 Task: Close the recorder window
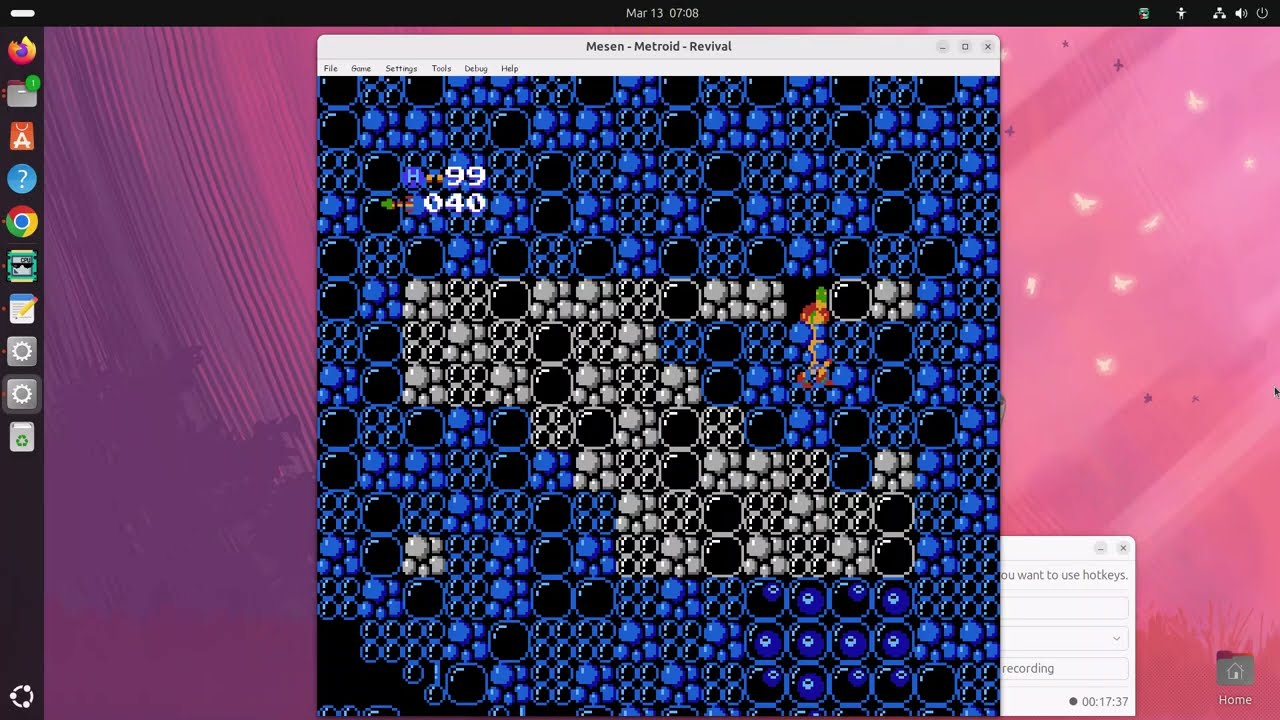pyautogui.click(x=1123, y=548)
